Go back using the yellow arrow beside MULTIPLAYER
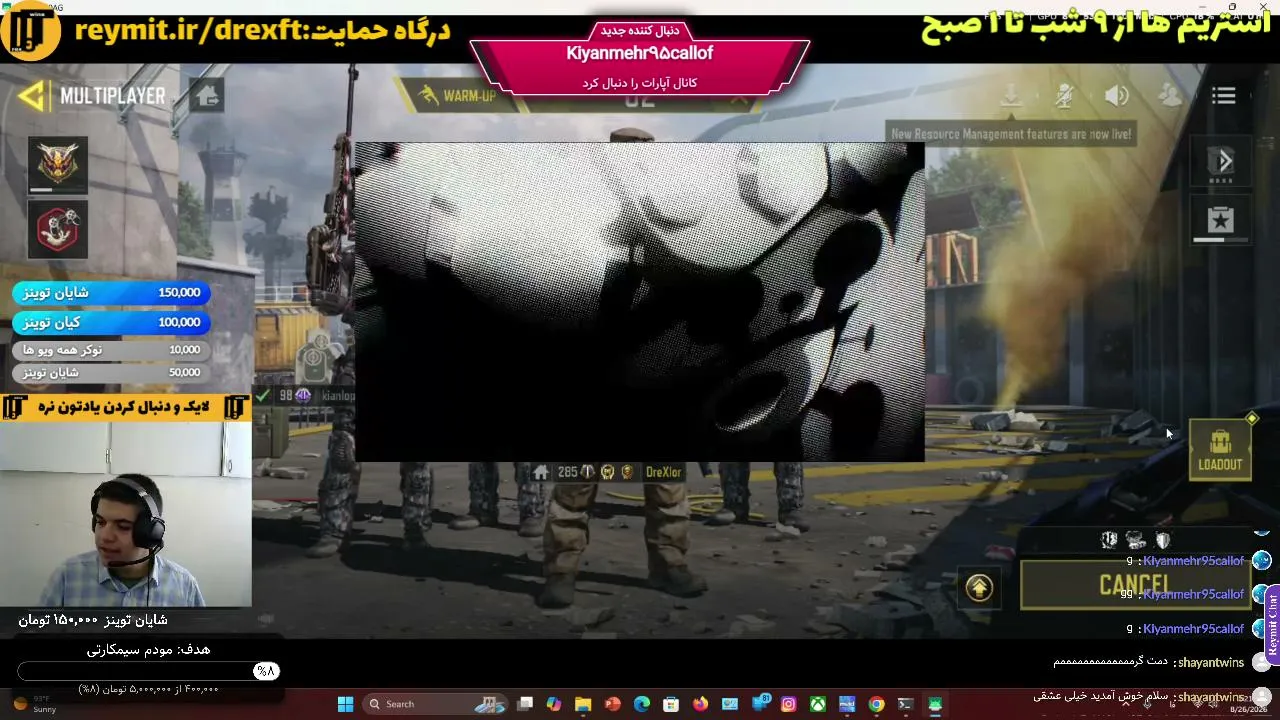 [32, 96]
